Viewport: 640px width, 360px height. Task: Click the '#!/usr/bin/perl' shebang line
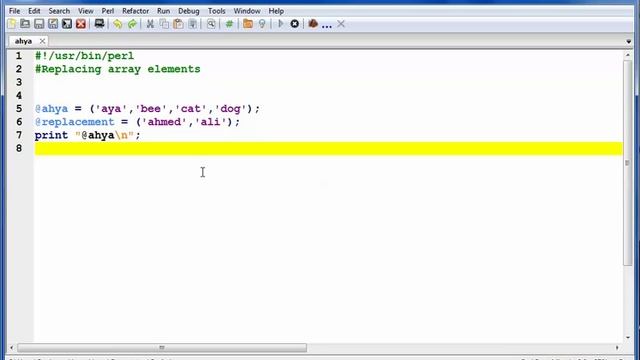click(x=84, y=56)
